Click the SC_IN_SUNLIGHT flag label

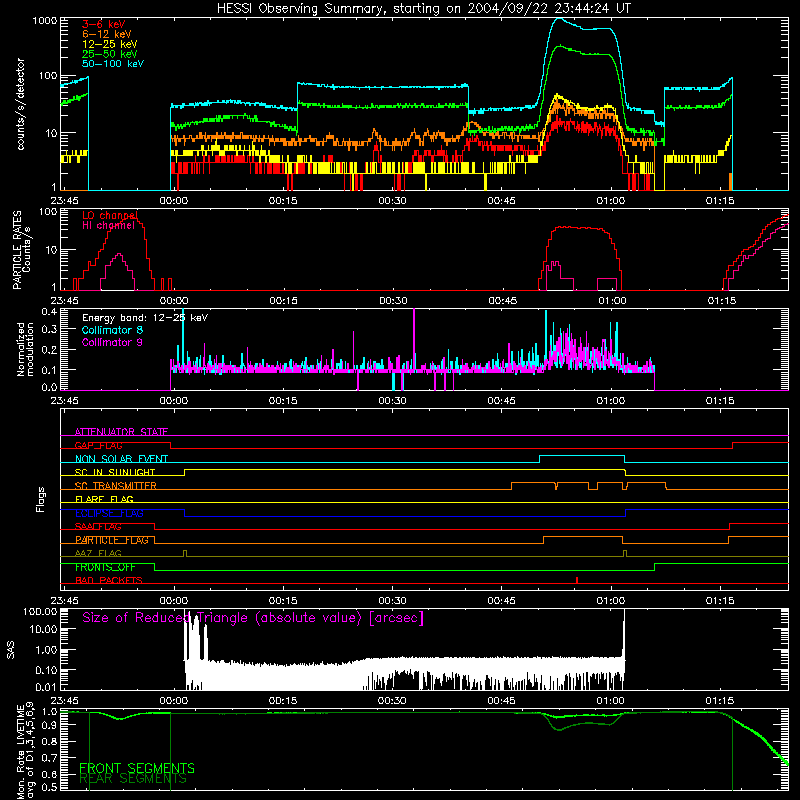[x=115, y=472]
